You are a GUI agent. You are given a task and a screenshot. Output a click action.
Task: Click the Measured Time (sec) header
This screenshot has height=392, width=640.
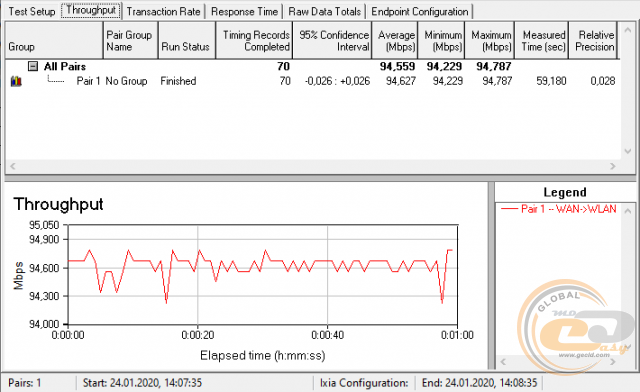pyautogui.click(x=541, y=40)
